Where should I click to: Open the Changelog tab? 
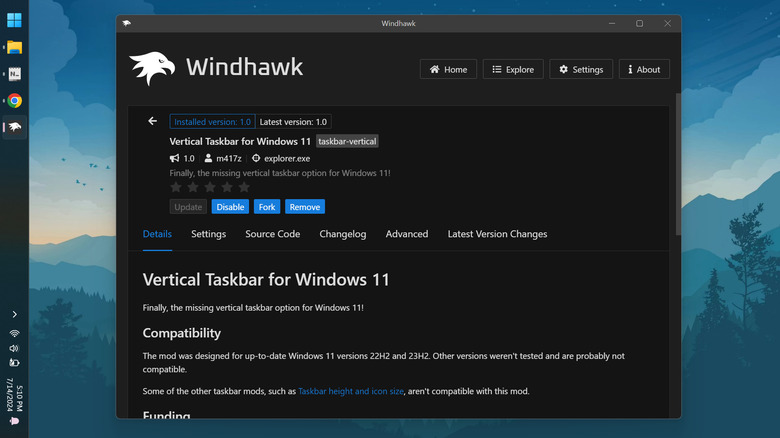pos(343,234)
